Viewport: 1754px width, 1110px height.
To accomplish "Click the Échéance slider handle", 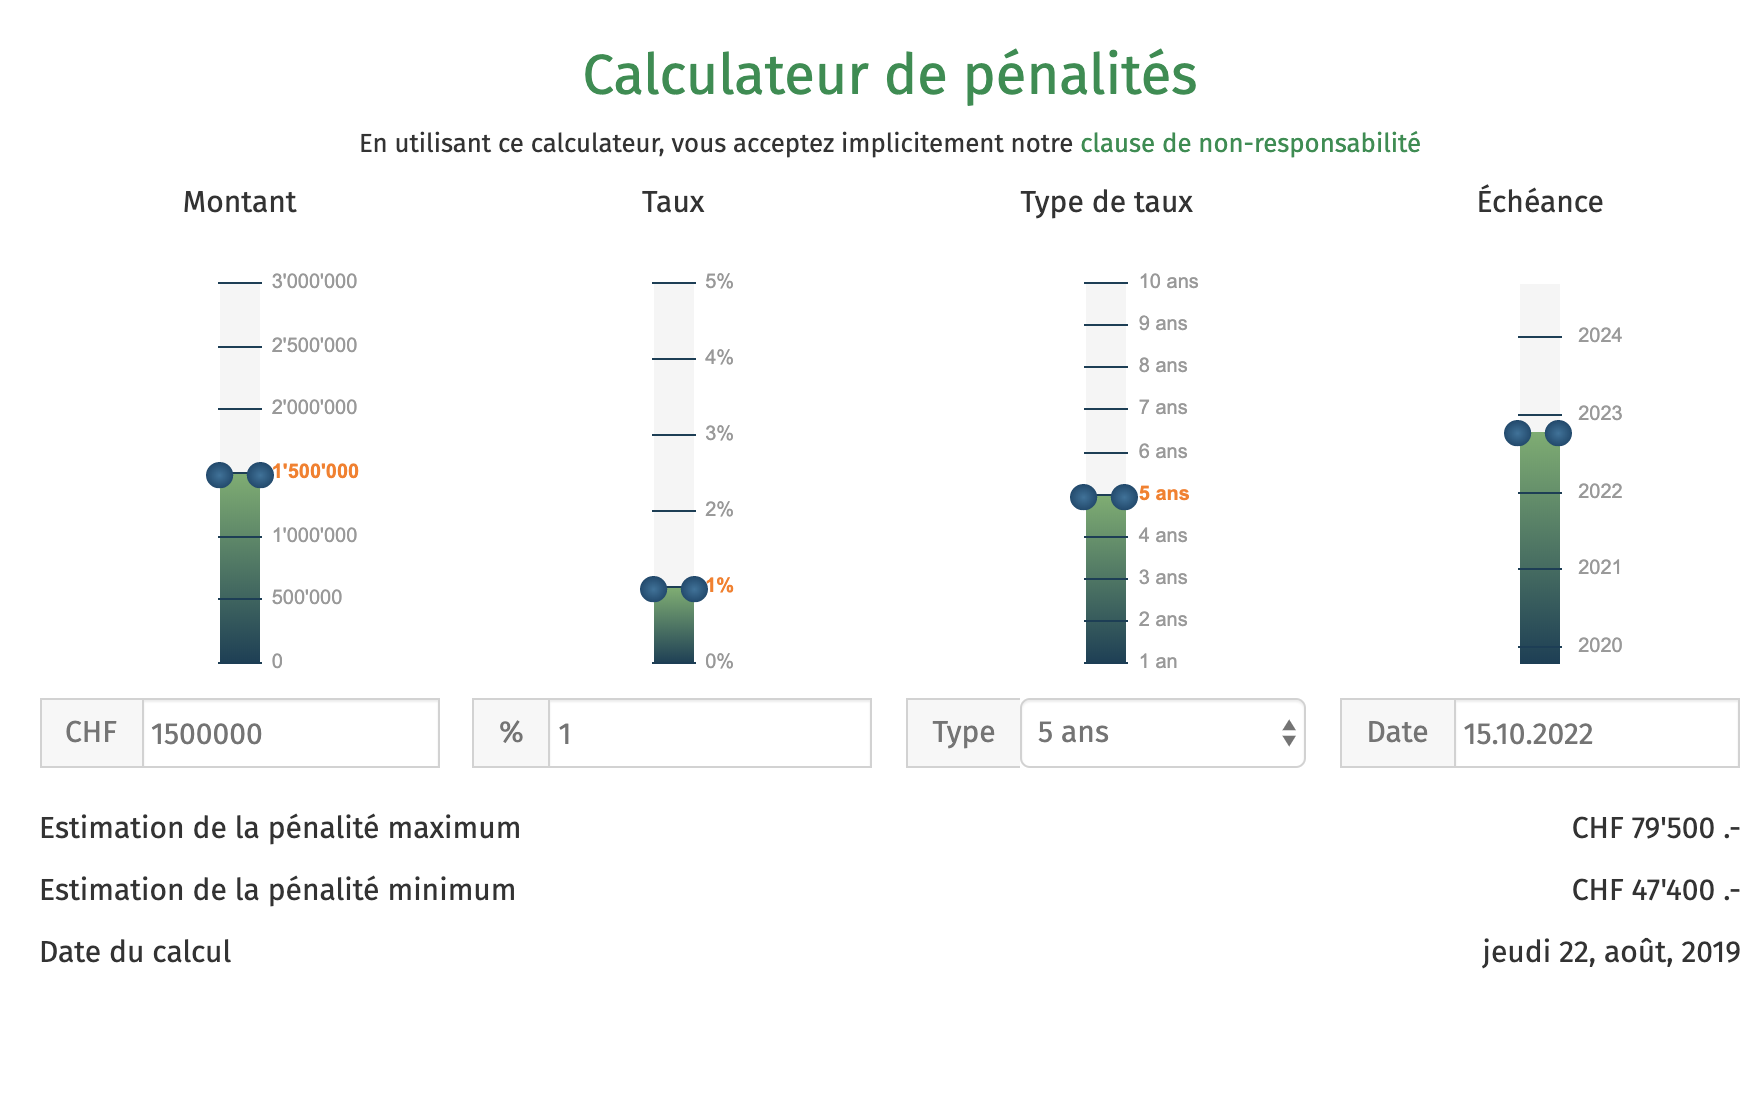I will pyautogui.click(x=1538, y=433).
